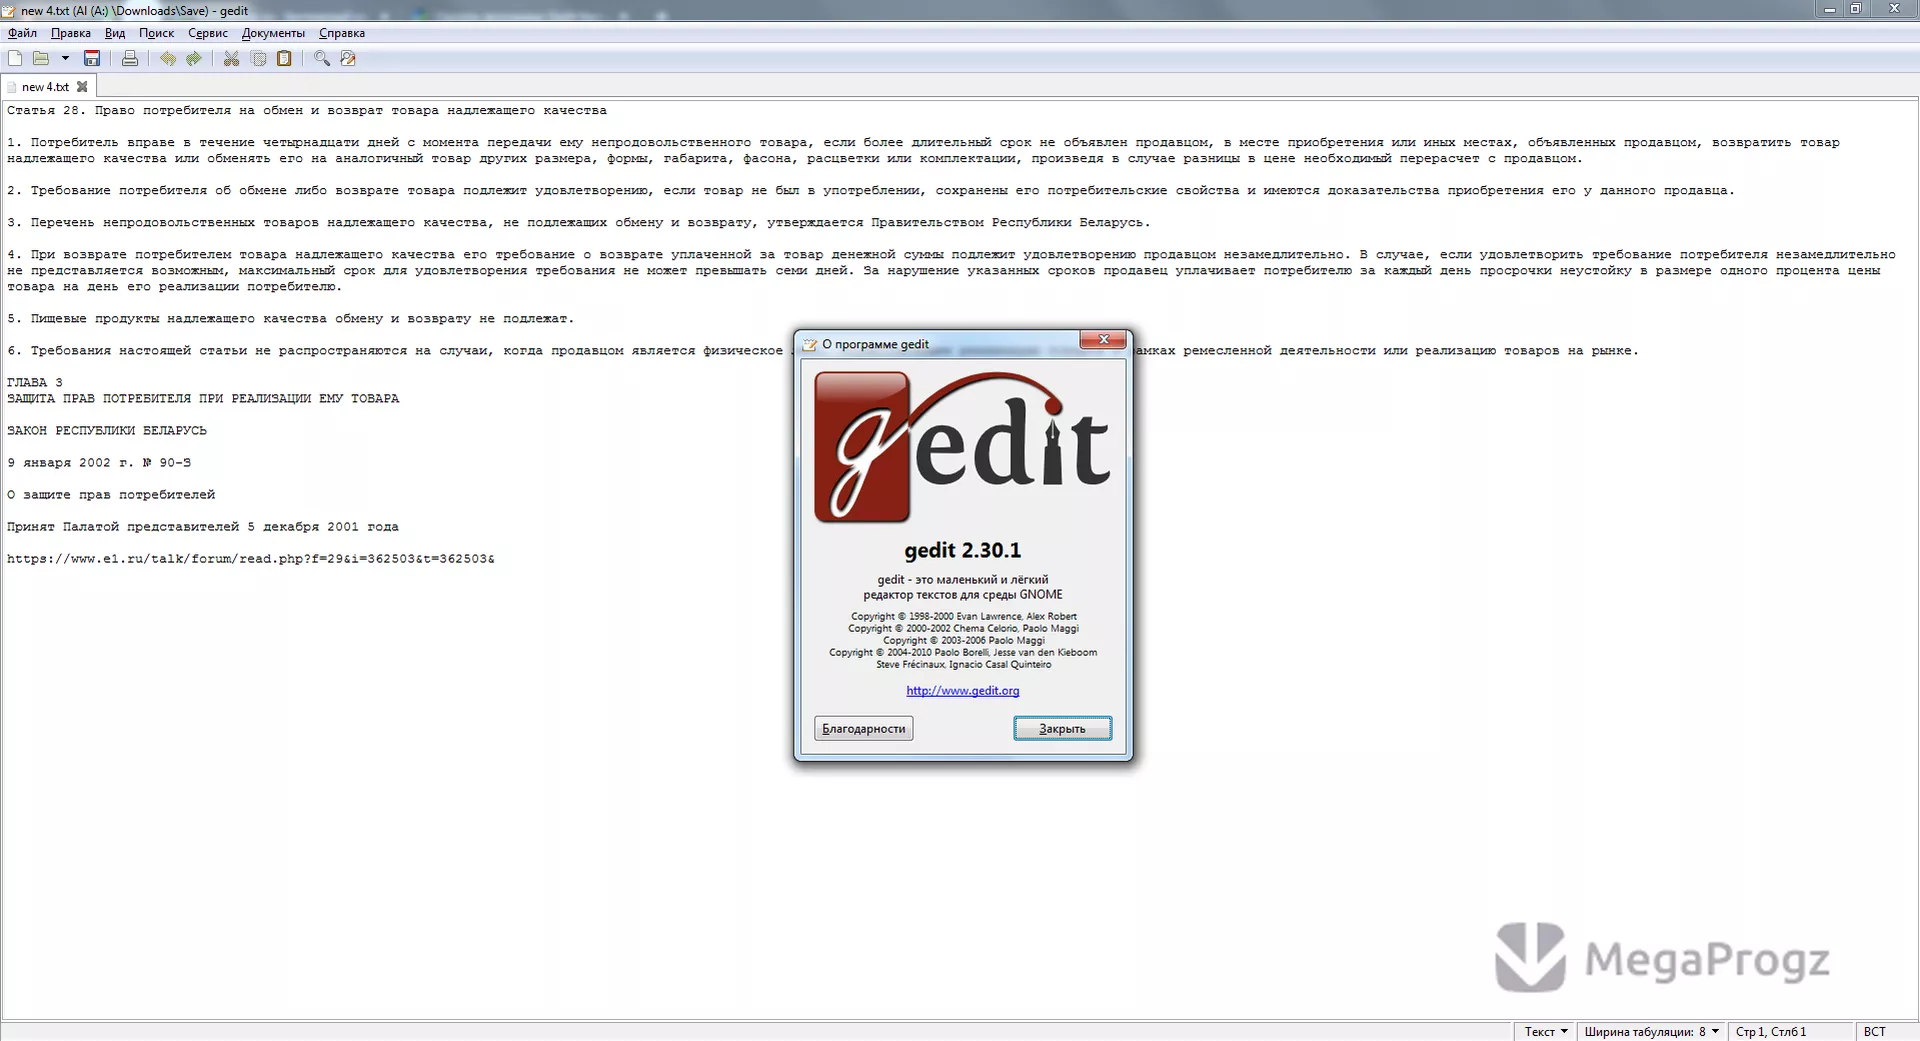Place cursor in the heading line 'Статья 28.'
Screen dimensions: 1920x1041
[307, 111]
